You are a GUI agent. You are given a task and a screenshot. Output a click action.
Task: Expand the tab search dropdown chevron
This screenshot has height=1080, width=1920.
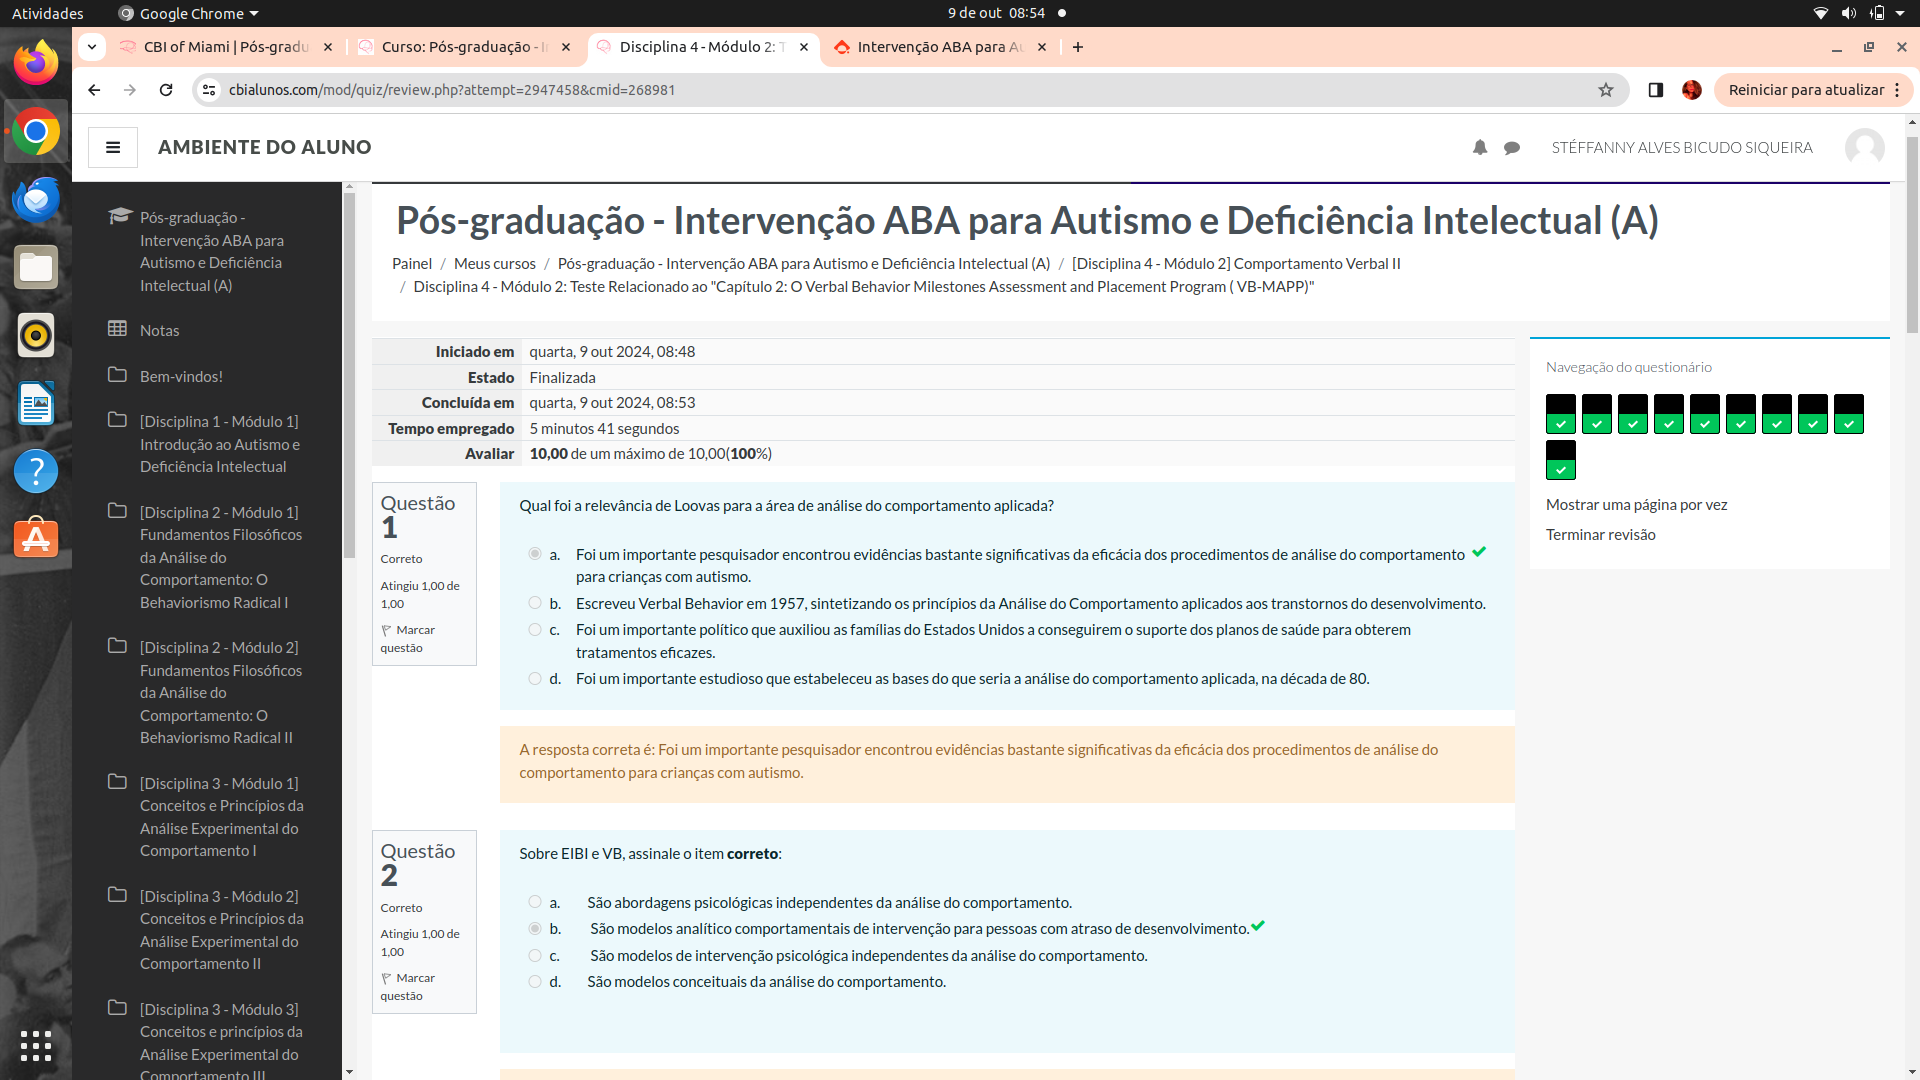coord(92,47)
